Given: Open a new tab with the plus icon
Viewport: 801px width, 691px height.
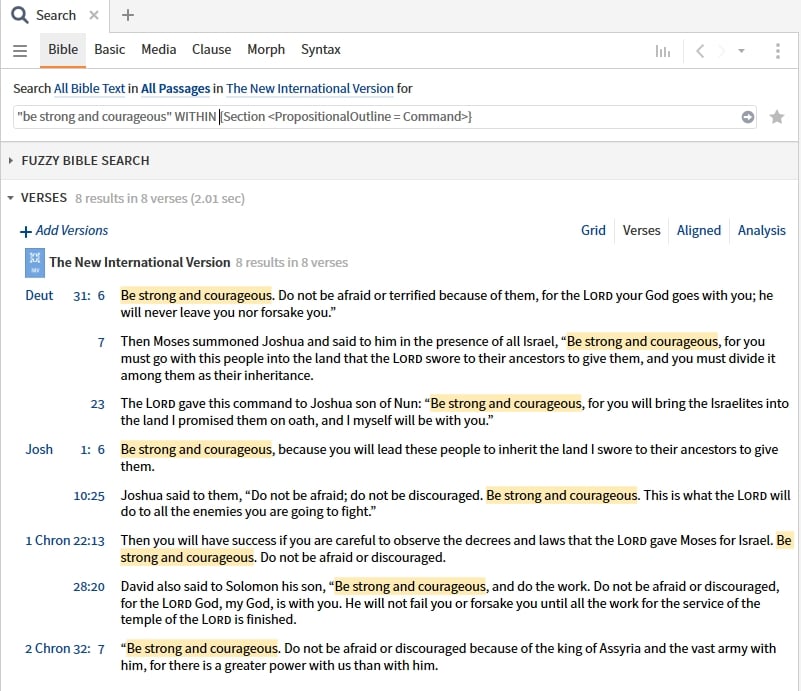Looking at the screenshot, I should pos(128,15).
